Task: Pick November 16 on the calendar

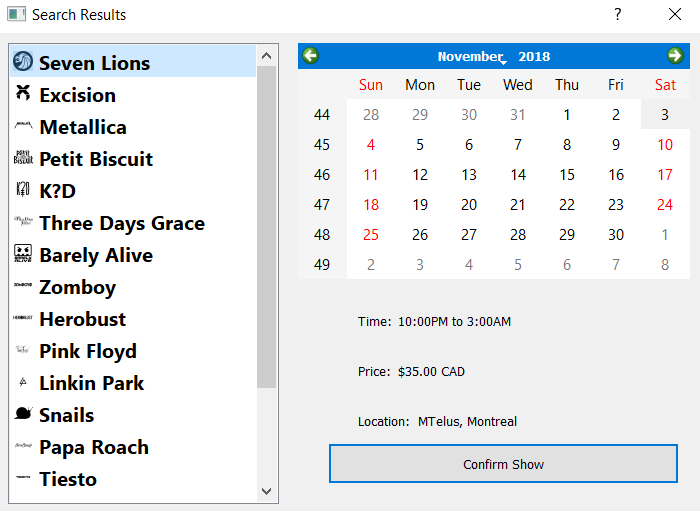Action: click(x=616, y=174)
